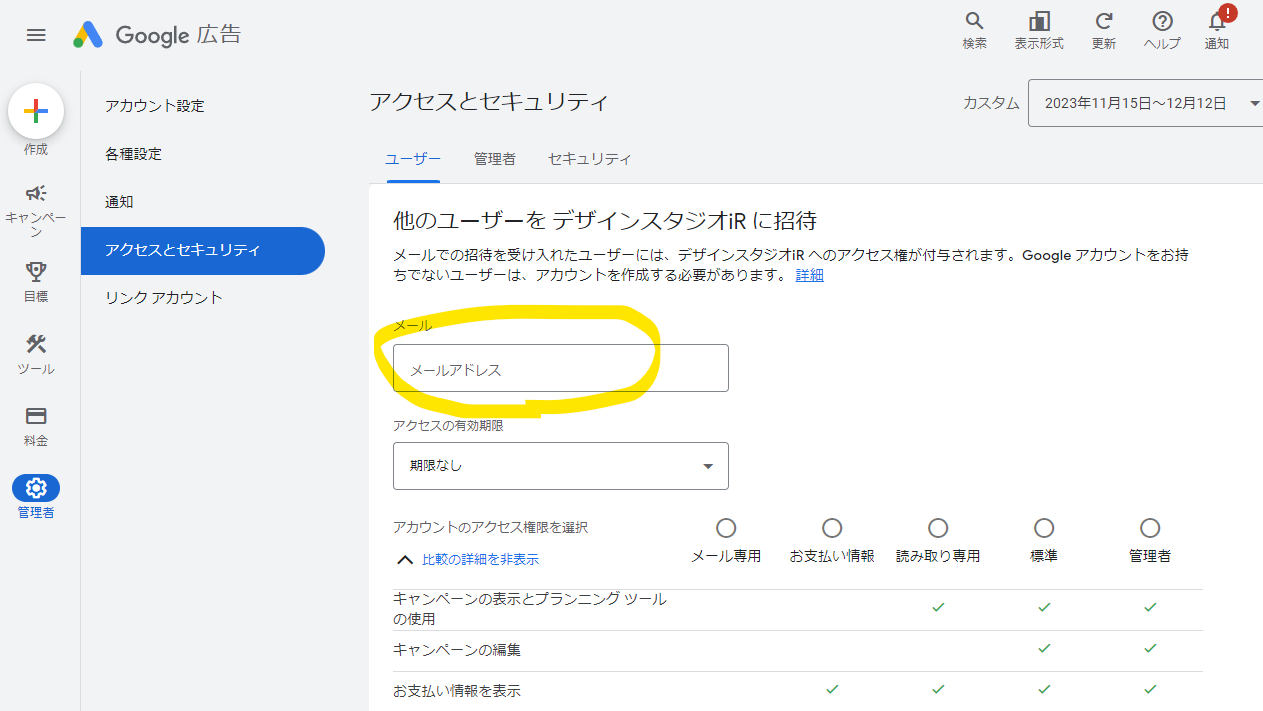Switch to the 管理者 tab

495,159
